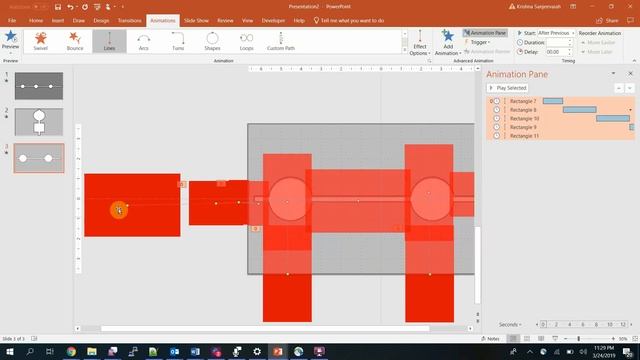Viewport: 640px width, 360px height.
Task: Open the Effect Options menu
Action: 420,42
